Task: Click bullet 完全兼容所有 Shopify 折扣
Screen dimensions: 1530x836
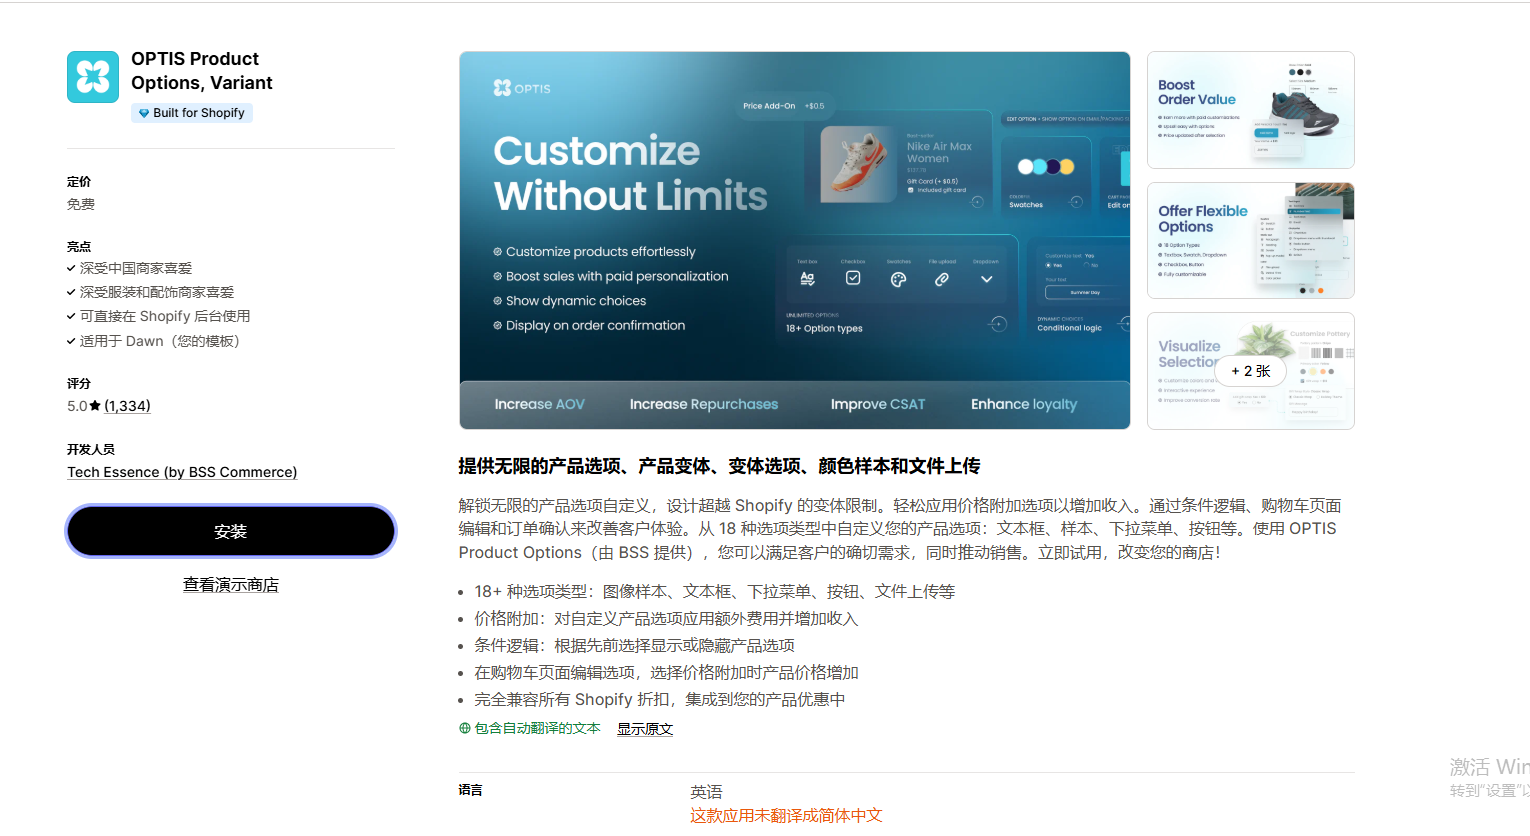Action: pyautogui.click(x=660, y=700)
